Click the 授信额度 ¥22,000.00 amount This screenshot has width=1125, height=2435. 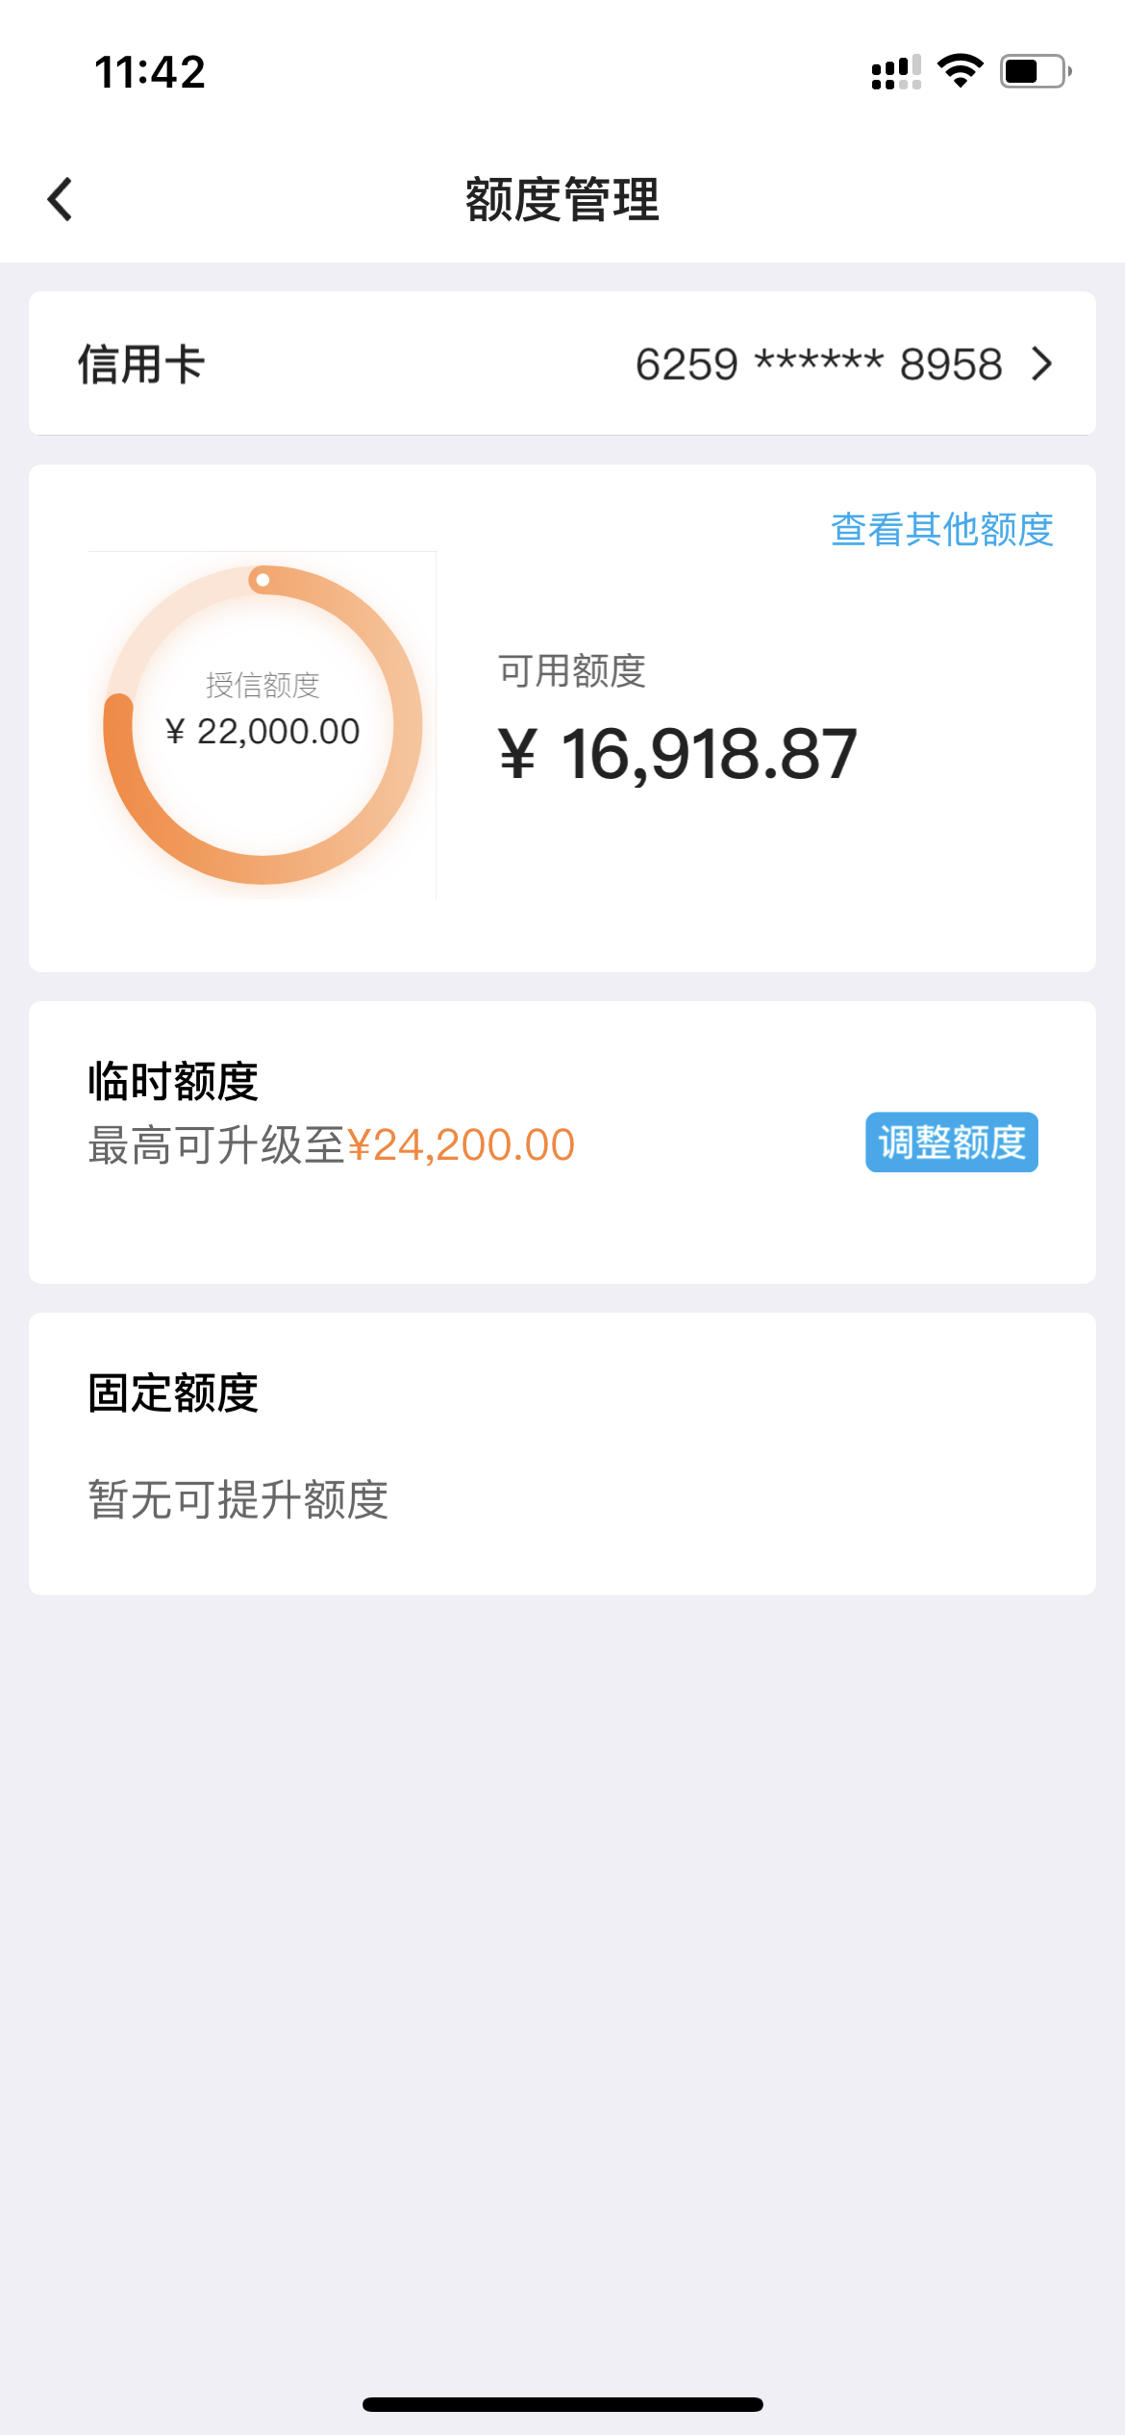262,731
